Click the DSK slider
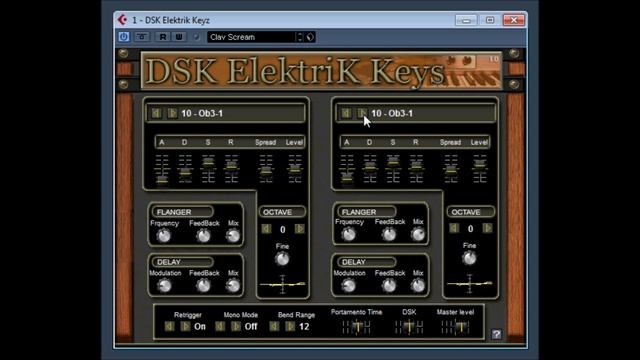The width and height of the screenshot is (640, 360). point(409,327)
